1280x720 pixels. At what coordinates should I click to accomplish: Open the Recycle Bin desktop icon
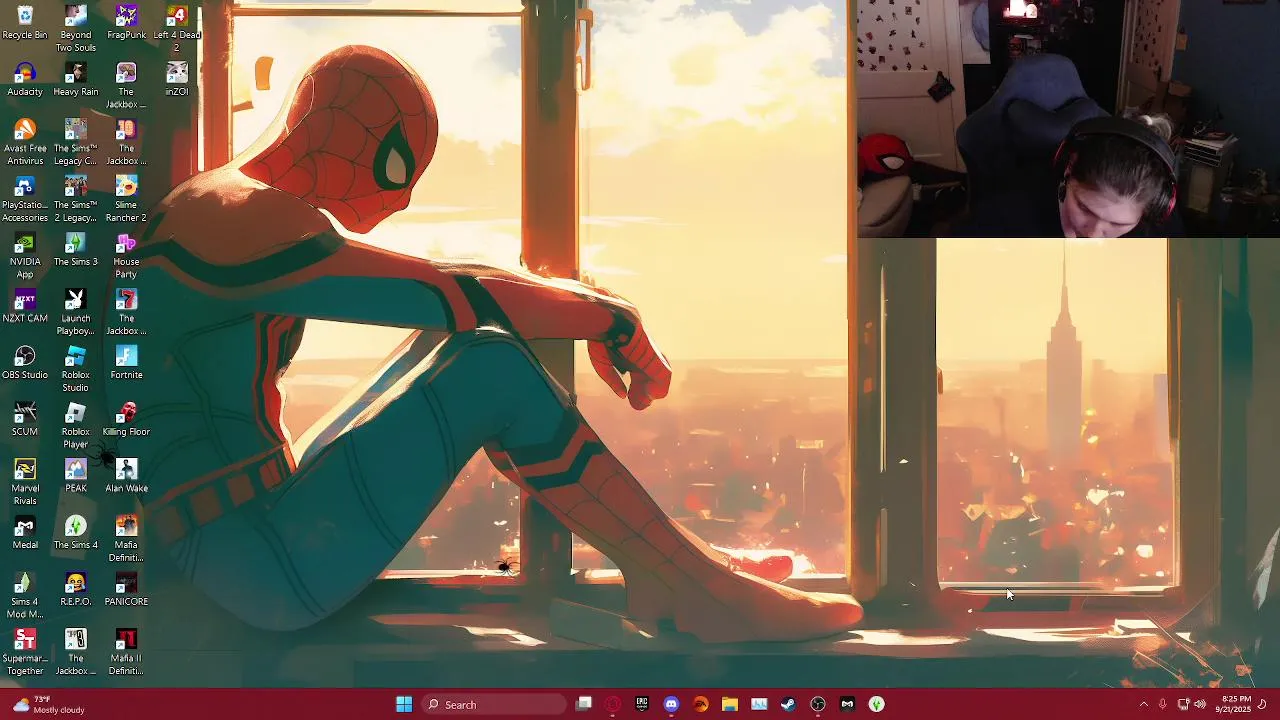[x=25, y=22]
